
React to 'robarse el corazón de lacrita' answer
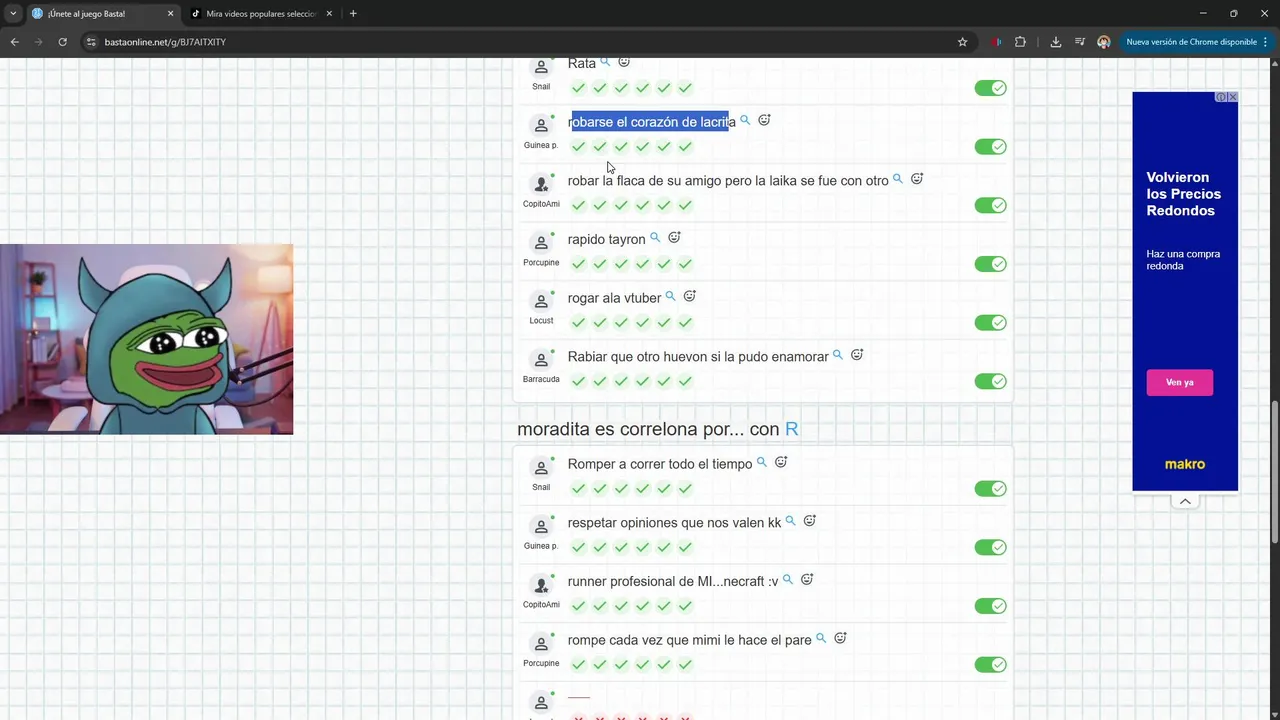pyautogui.click(x=764, y=120)
